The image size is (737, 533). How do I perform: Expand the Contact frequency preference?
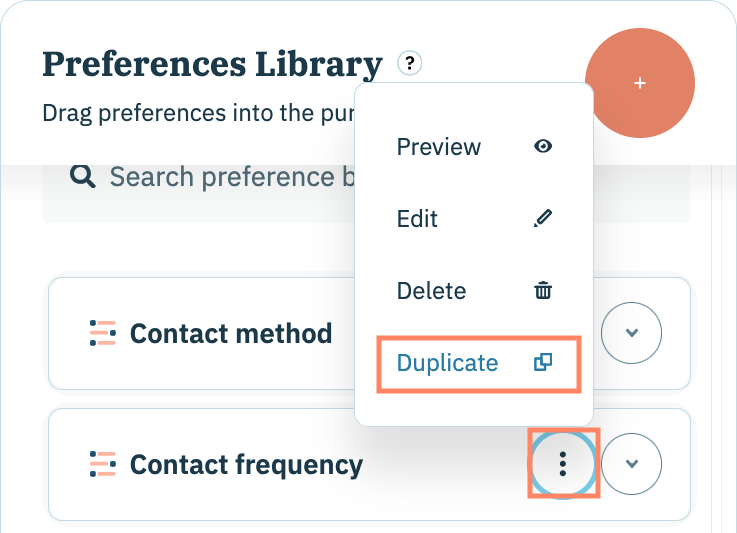[632, 465]
